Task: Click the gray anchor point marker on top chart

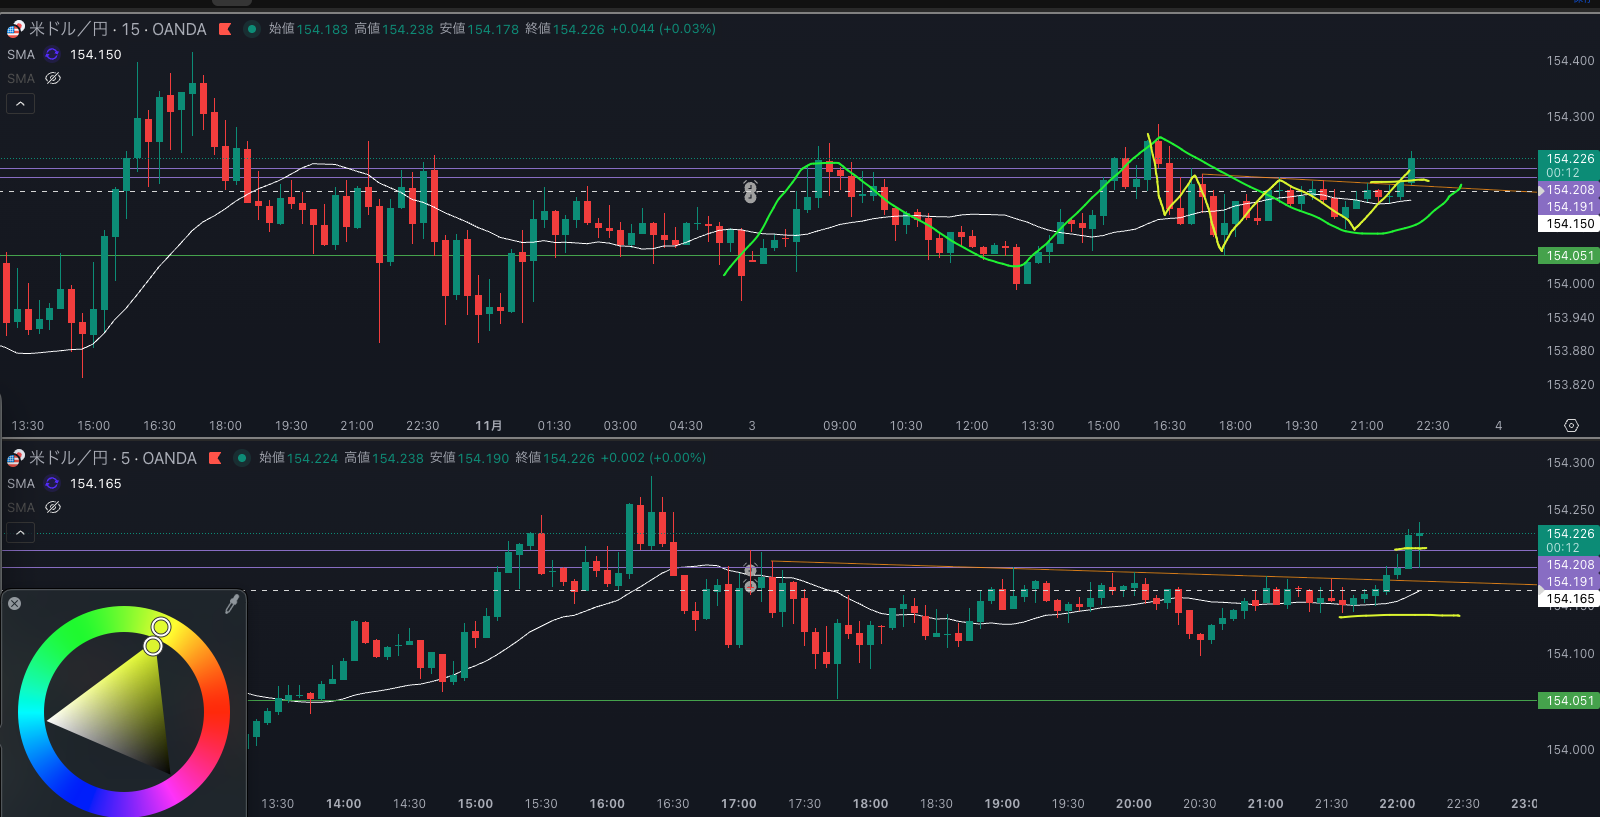Action: pyautogui.click(x=751, y=191)
